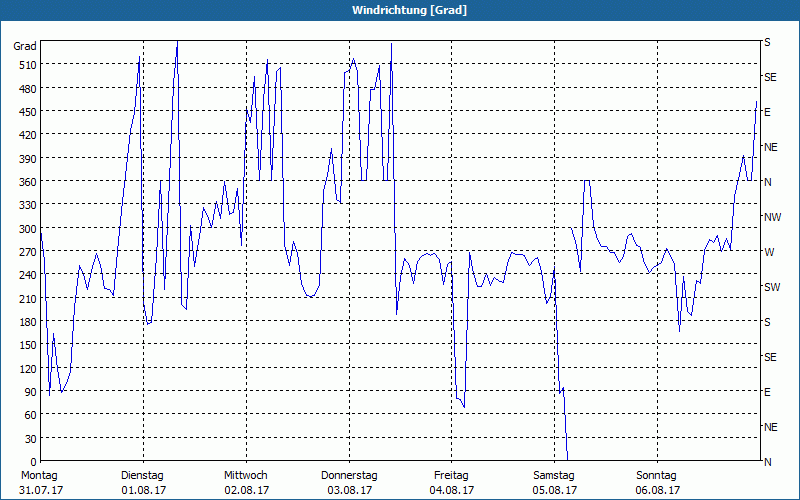This screenshot has height=500, width=800.
Task: Click the 'E' compass label level with 450
Action: pyautogui.click(x=767, y=112)
